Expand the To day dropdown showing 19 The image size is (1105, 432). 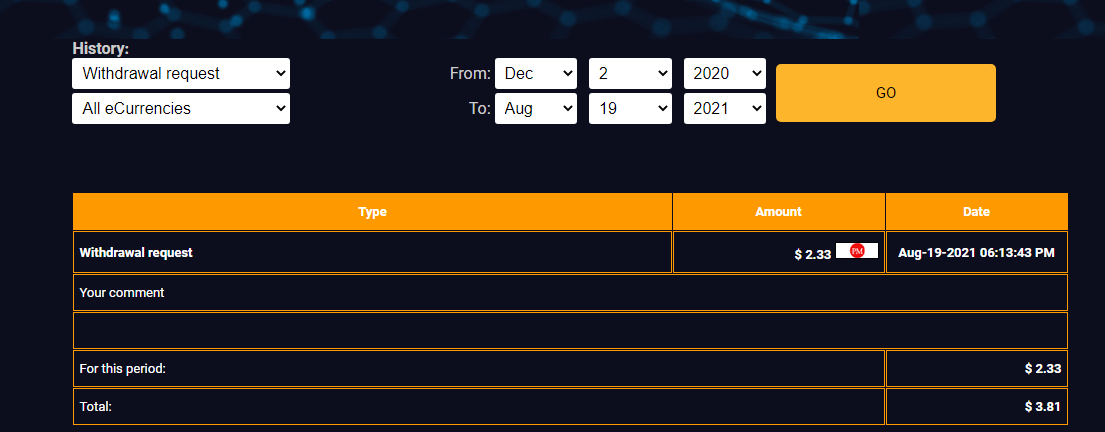tap(629, 109)
